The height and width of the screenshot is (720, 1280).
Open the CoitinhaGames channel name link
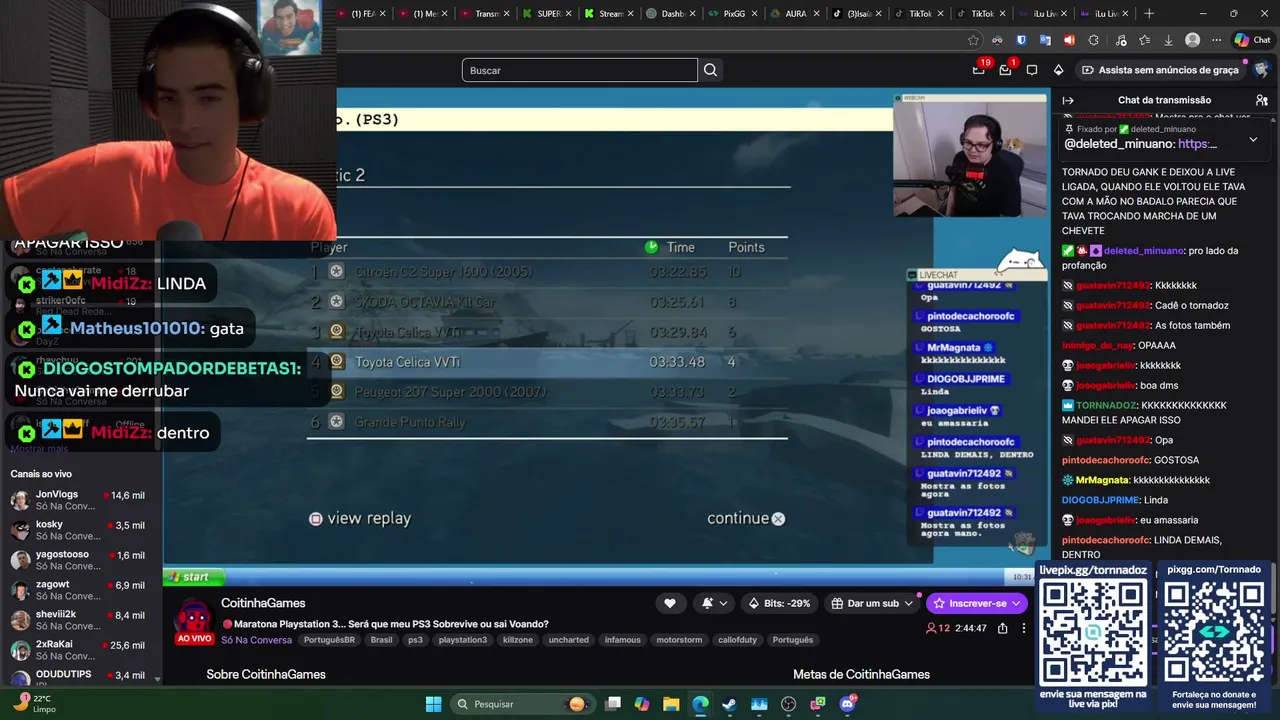(263, 603)
